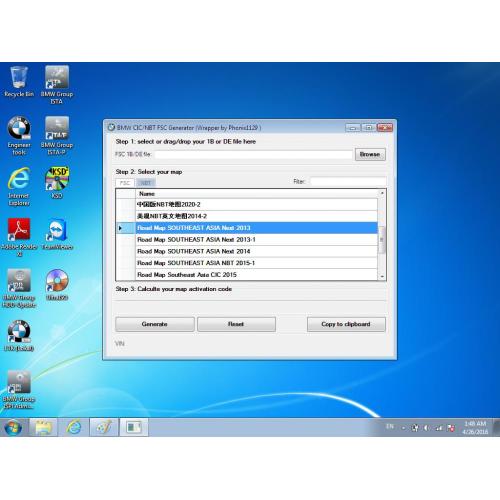The width and height of the screenshot is (500, 500).
Task: Maximize the FSC Generator window
Action: [369, 128]
